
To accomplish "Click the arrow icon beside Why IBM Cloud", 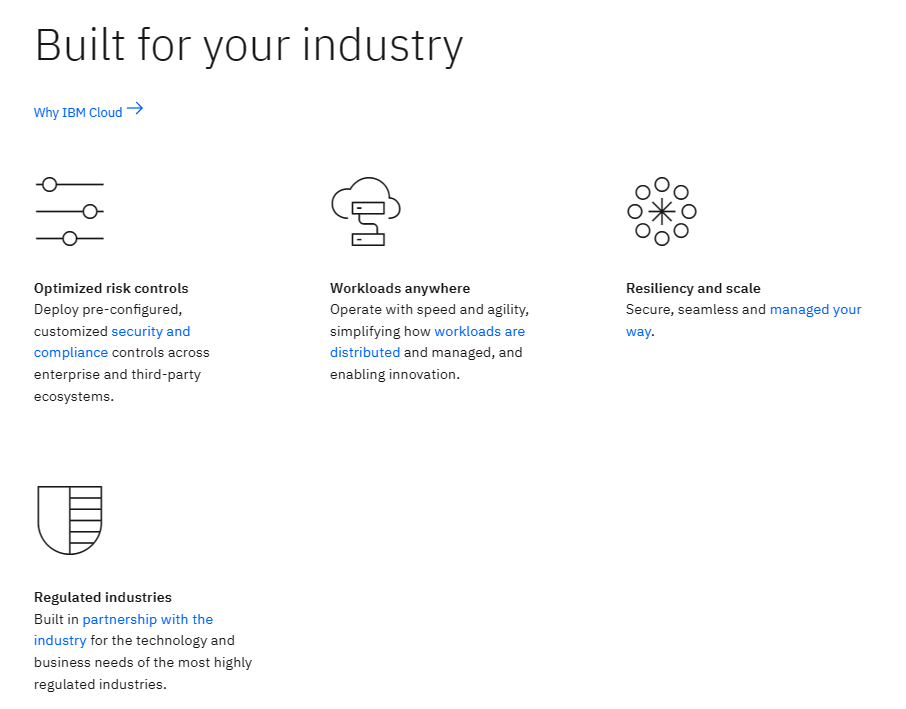I will pos(135,109).
